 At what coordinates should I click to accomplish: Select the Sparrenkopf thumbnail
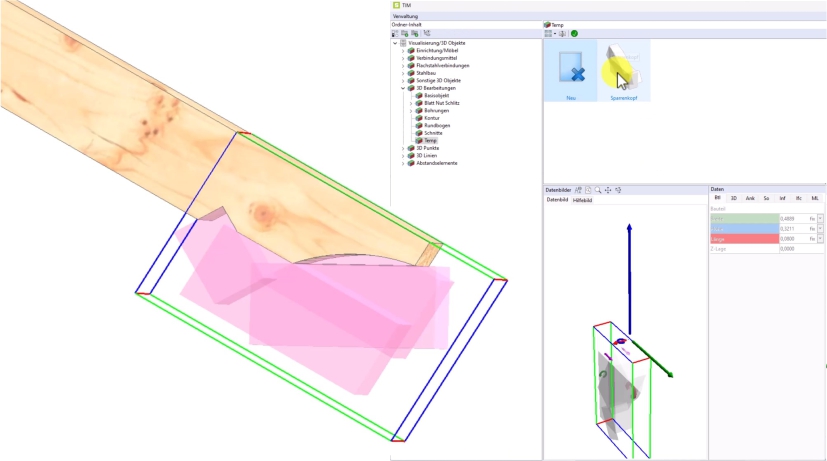[x=624, y=70]
